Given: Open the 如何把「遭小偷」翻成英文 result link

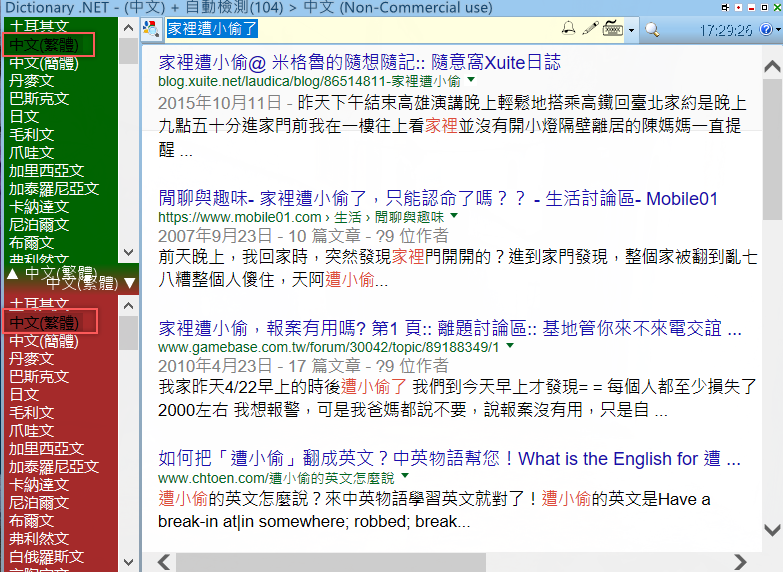Looking at the screenshot, I should (x=449, y=459).
